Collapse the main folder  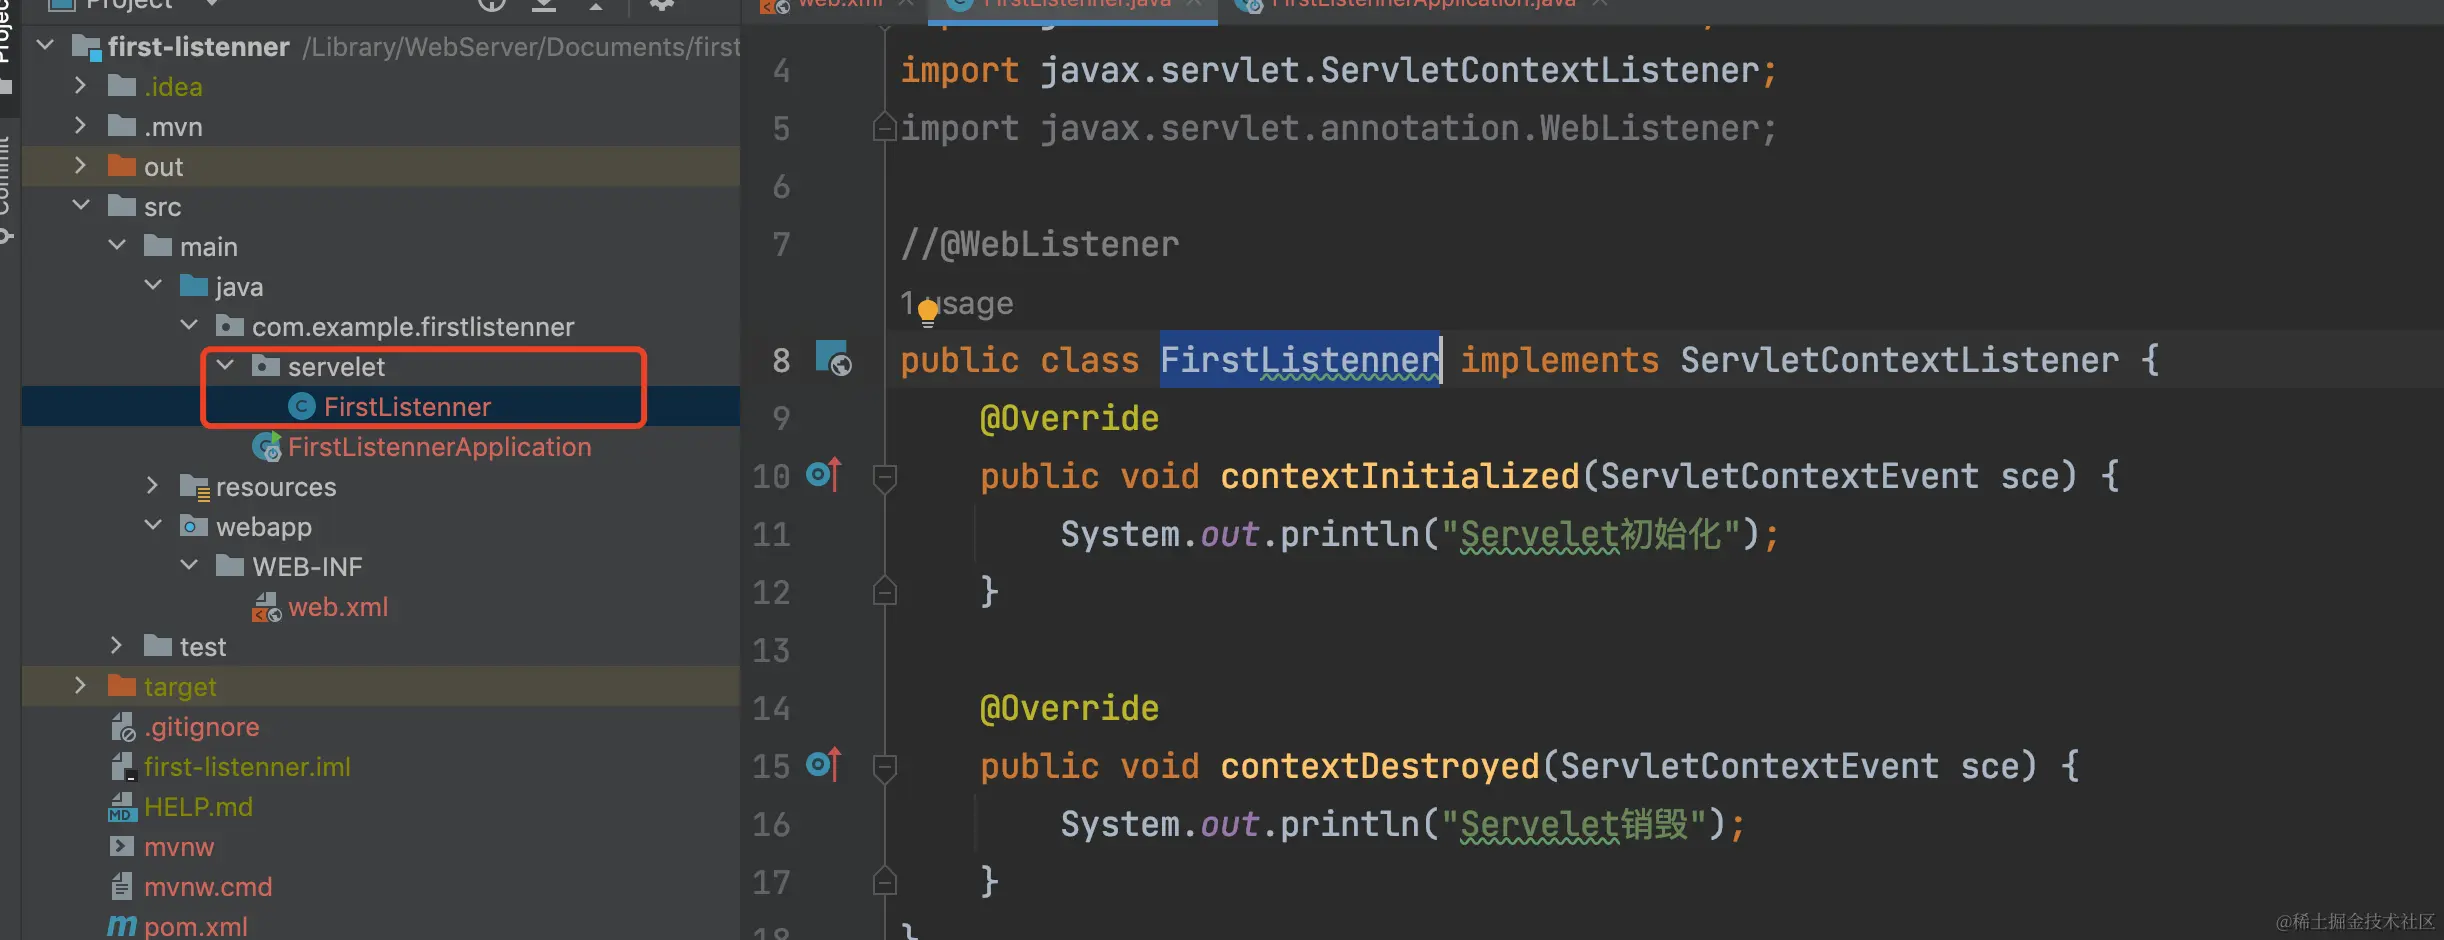pos(117,246)
